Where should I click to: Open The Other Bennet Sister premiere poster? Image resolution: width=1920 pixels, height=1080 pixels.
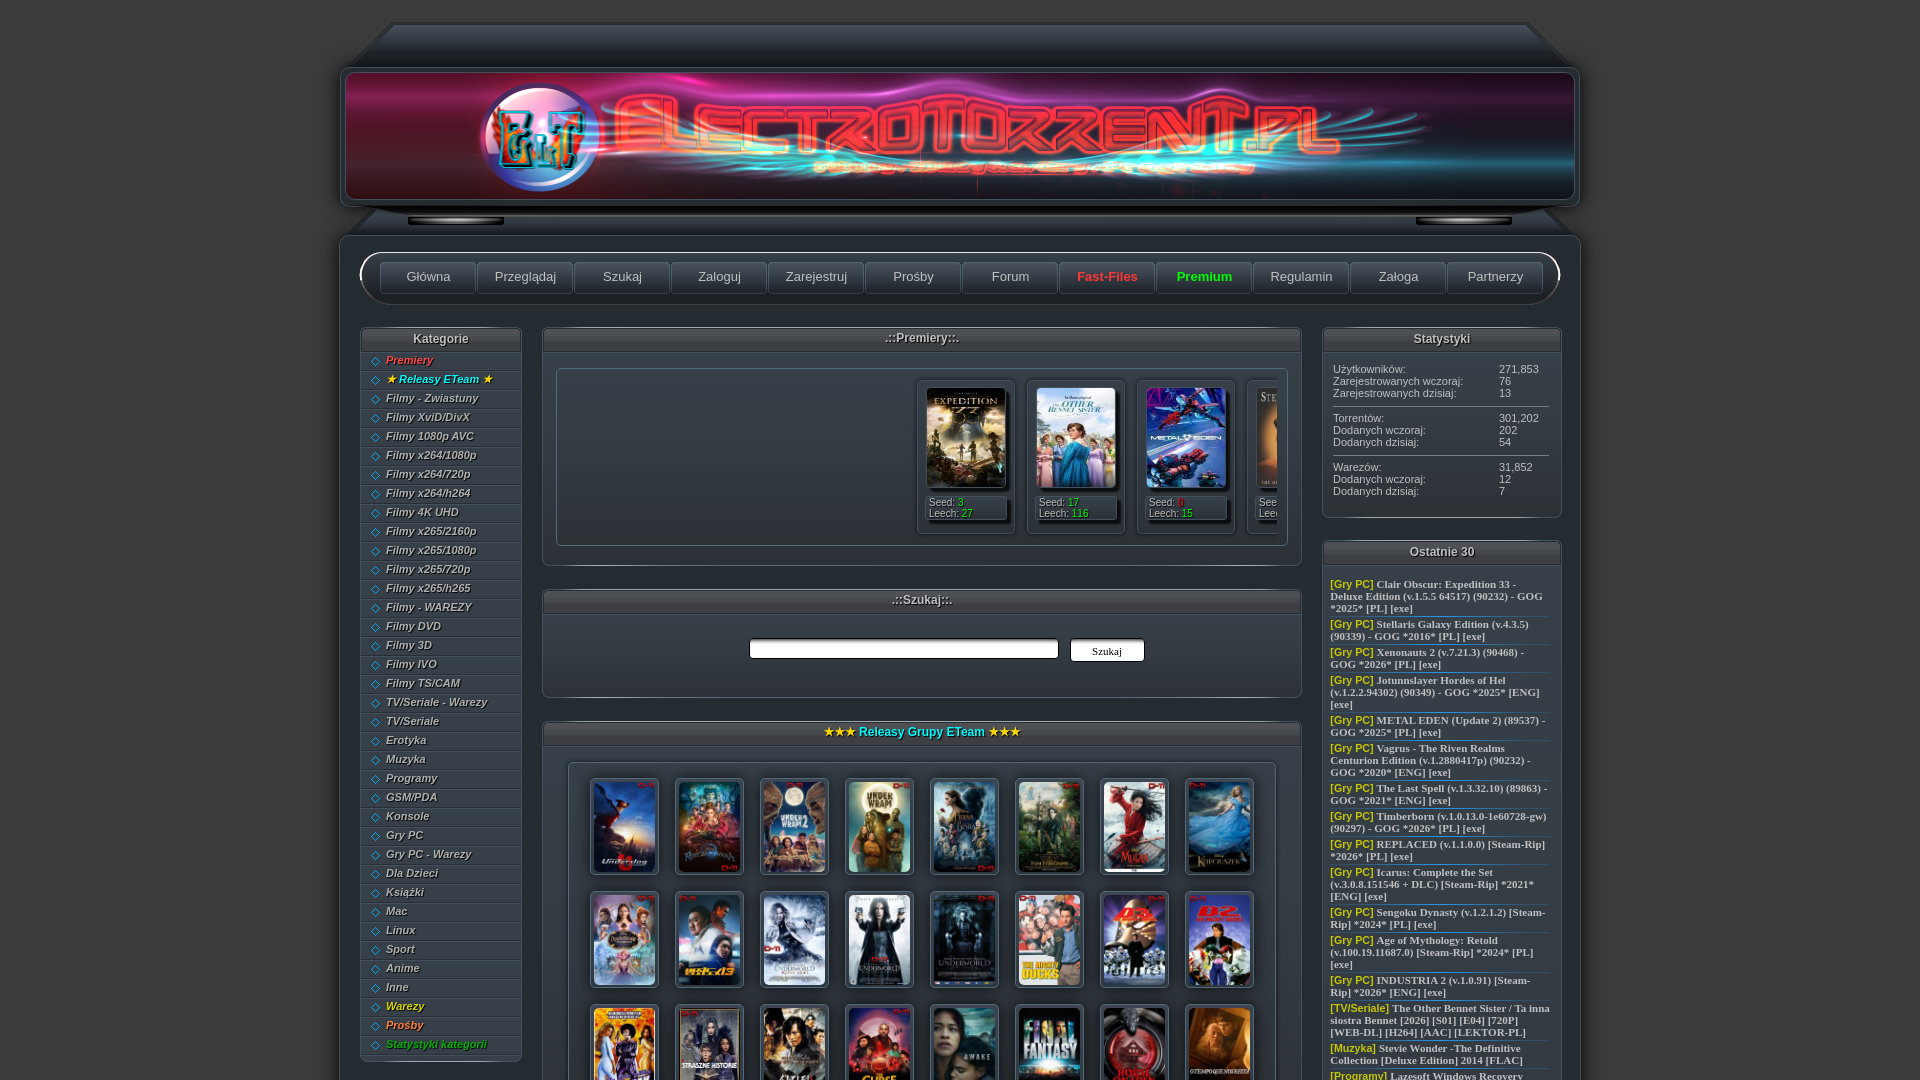point(1076,438)
